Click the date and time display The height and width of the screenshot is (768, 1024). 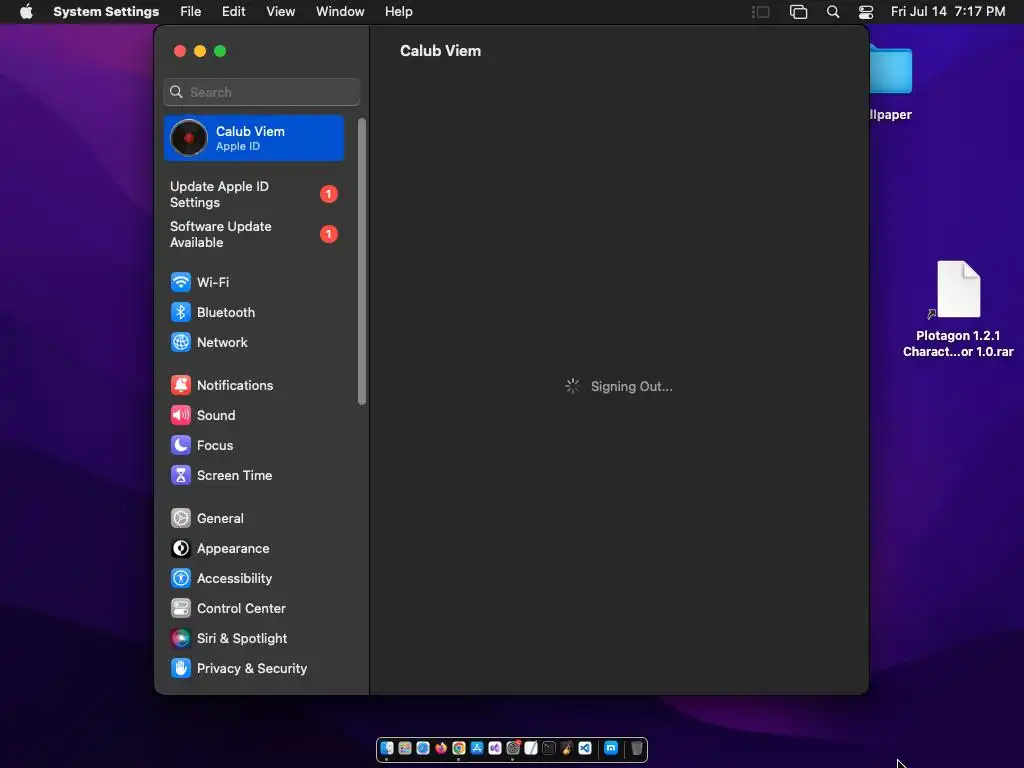(x=948, y=12)
